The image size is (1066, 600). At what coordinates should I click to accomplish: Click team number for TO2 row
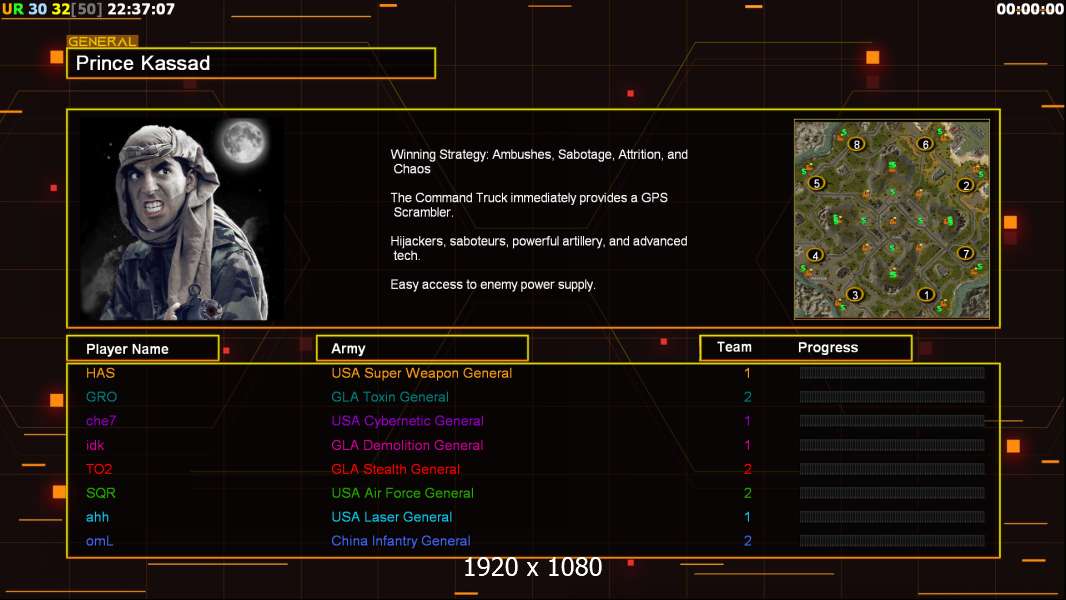tap(747, 469)
